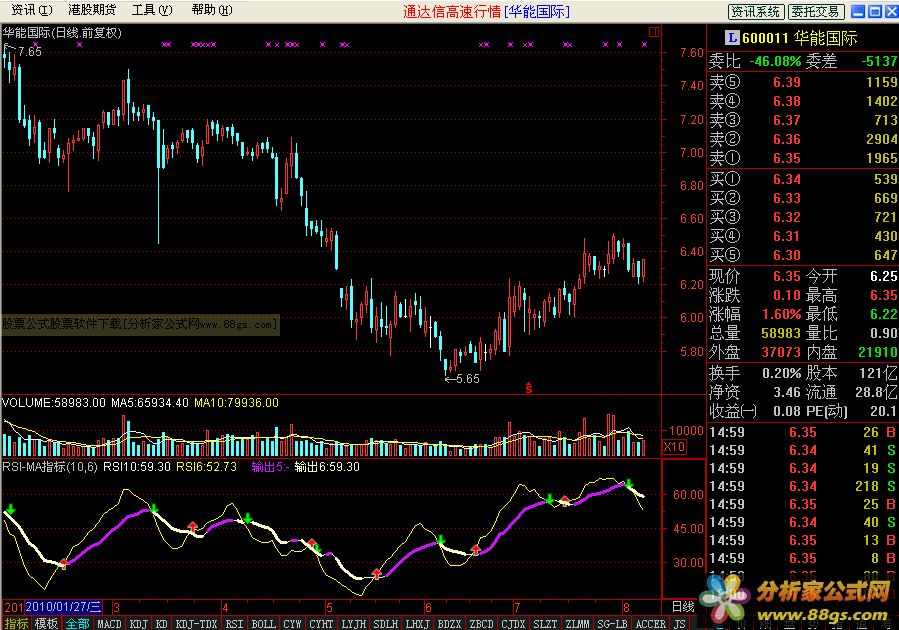Click the 外盘 37073 value
Viewport: 899px width, 630px height.
(781, 352)
